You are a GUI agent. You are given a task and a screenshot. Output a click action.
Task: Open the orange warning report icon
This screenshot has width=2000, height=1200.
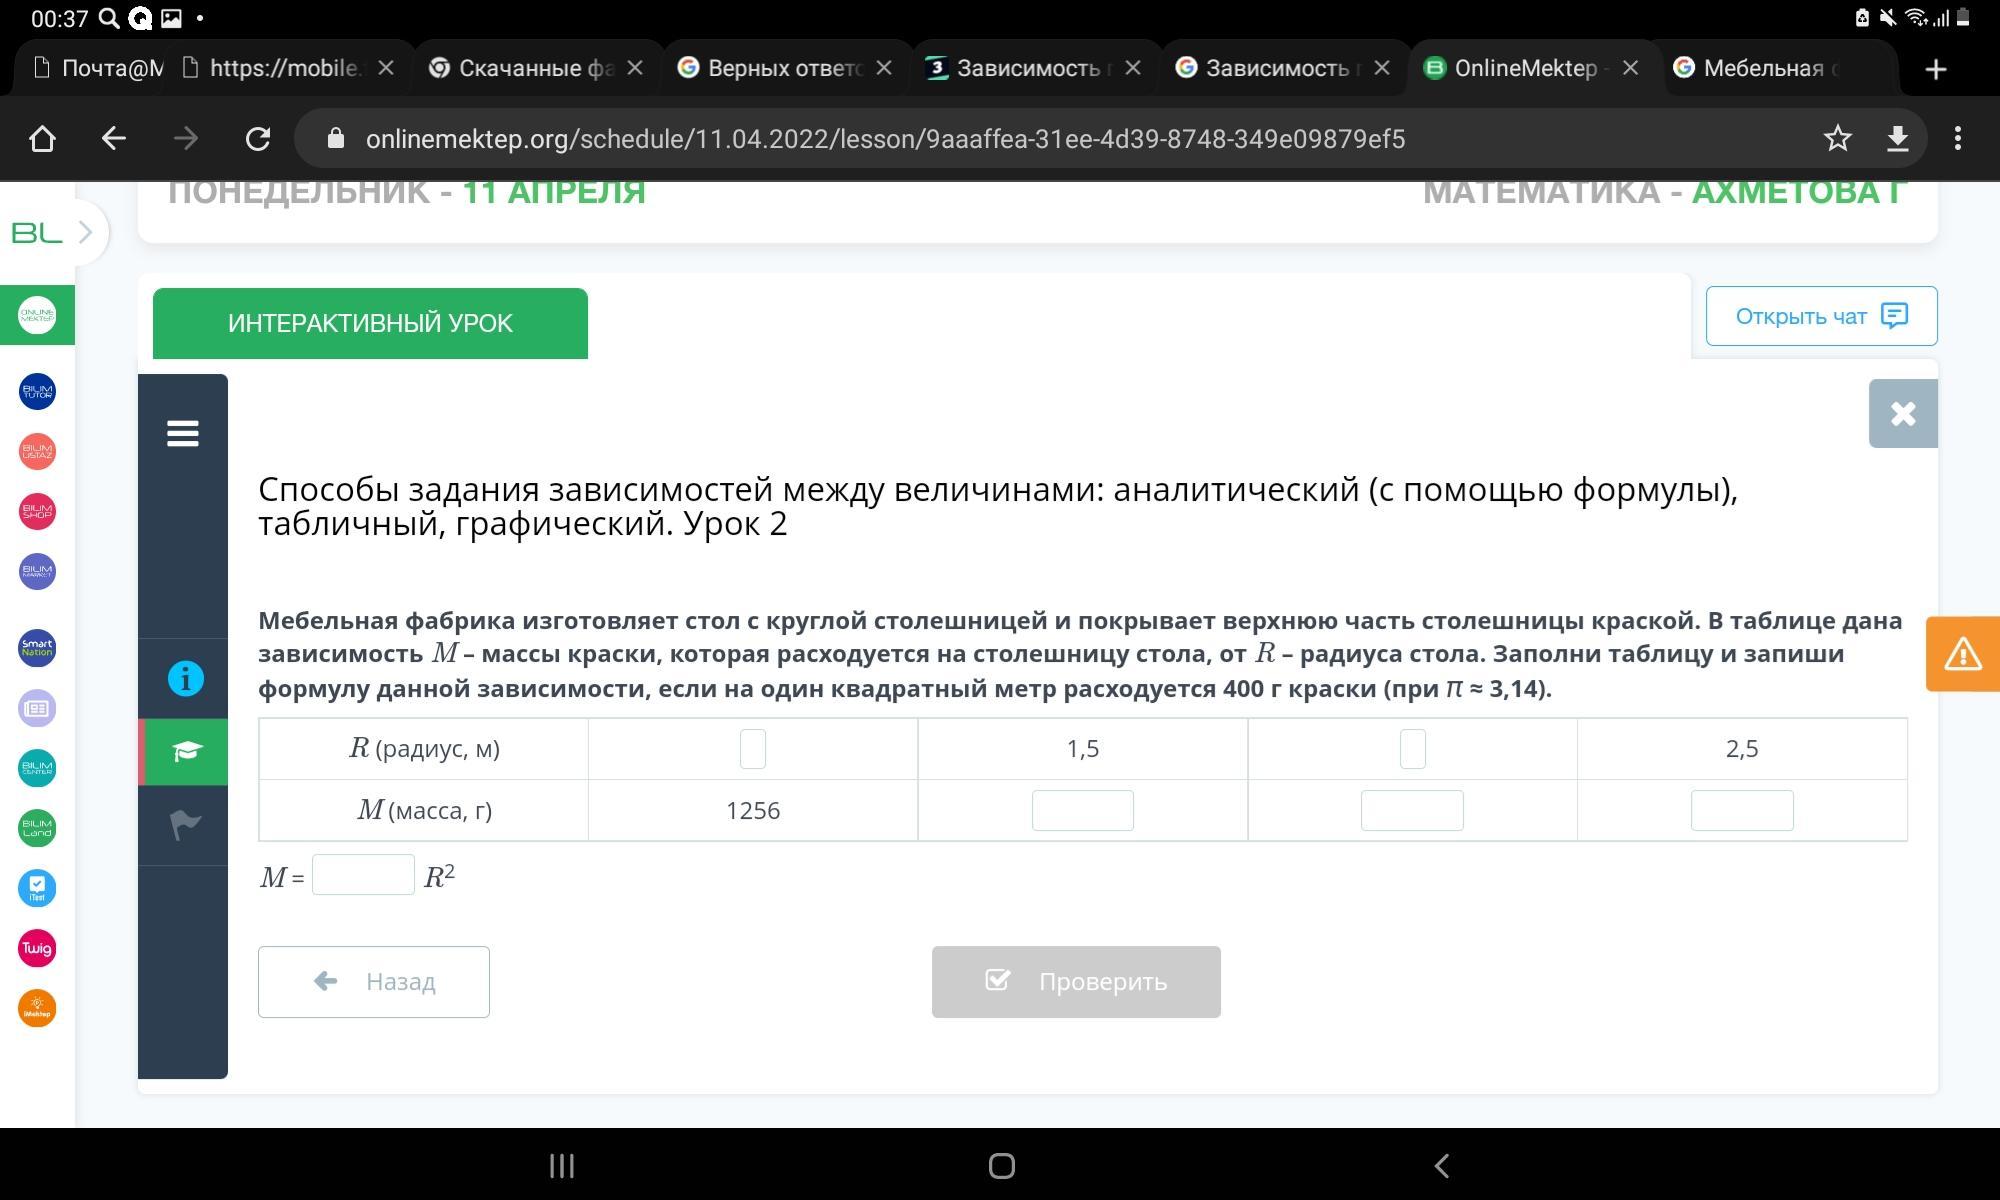click(1962, 654)
